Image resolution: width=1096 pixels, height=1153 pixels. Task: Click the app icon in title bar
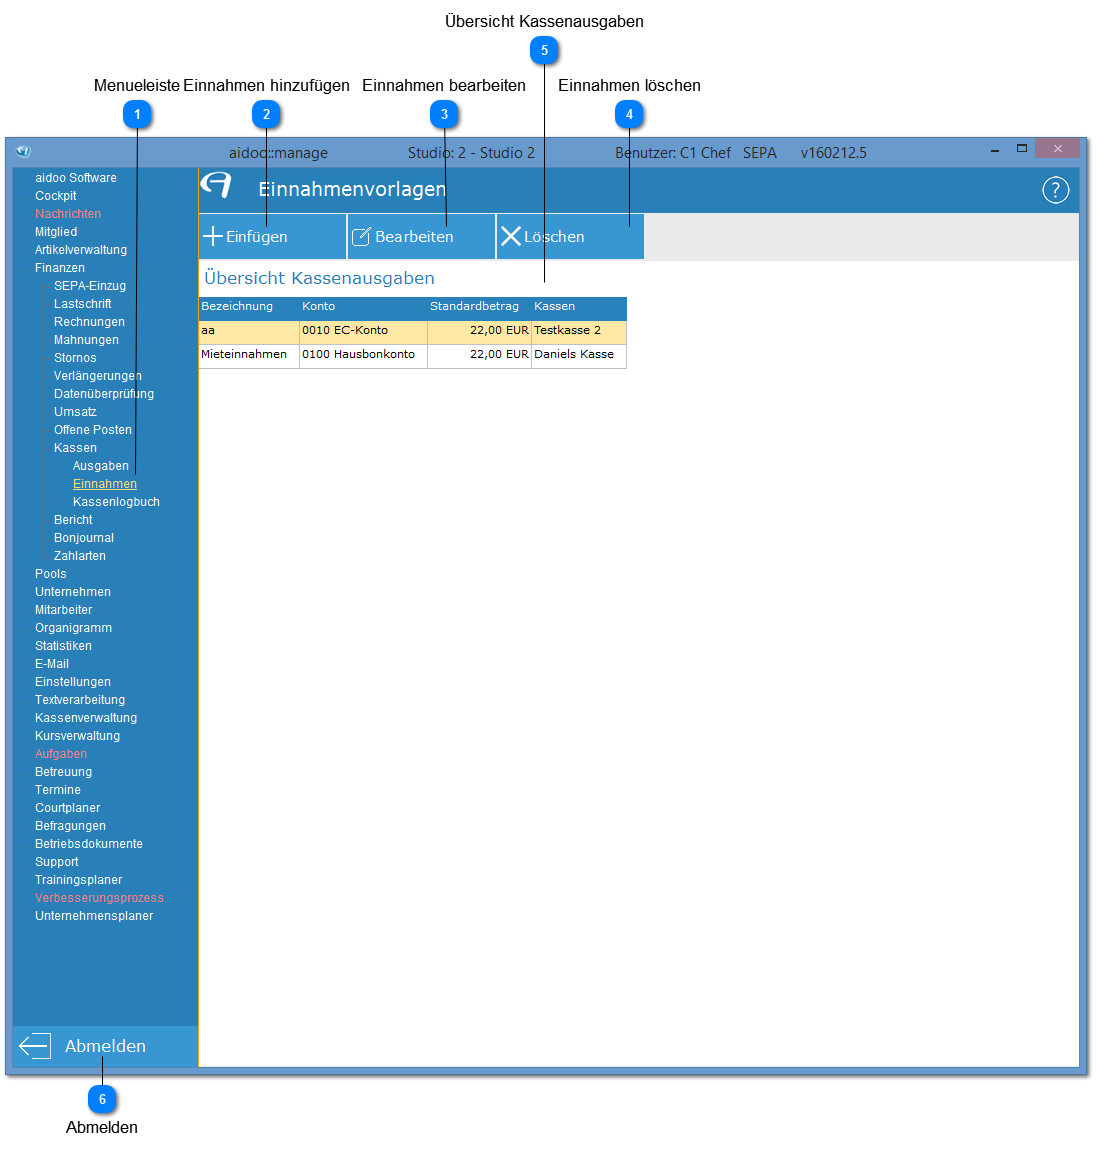(x=24, y=151)
